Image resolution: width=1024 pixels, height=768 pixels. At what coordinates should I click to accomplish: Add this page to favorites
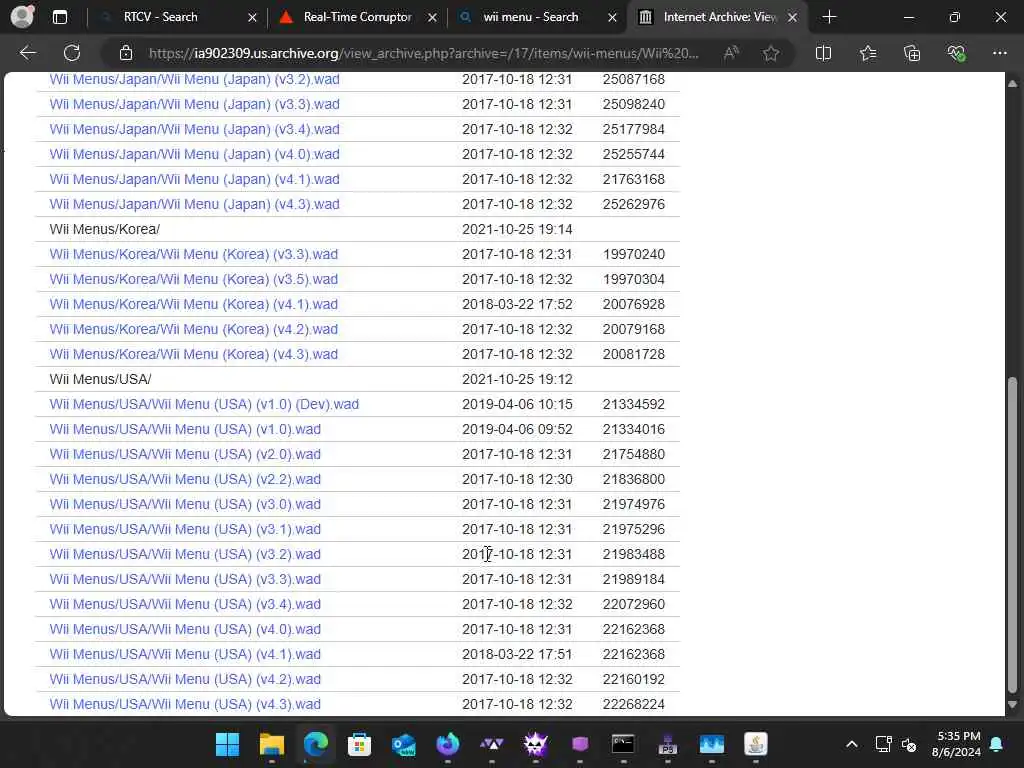[x=771, y=53]
